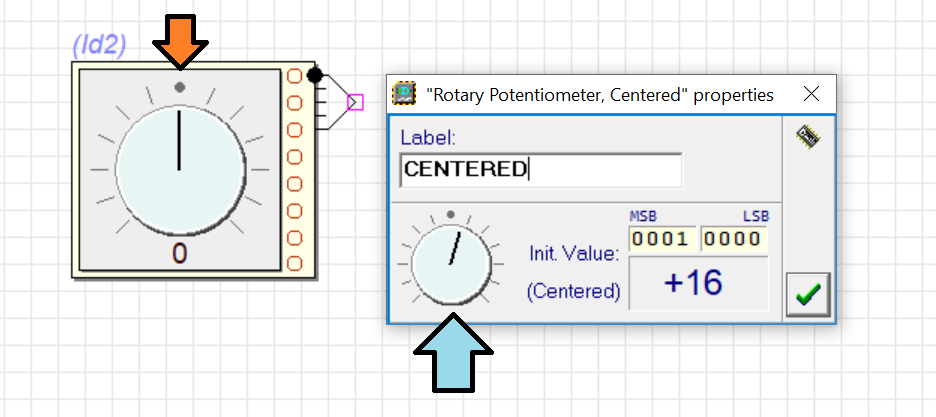Click the large rotary potentiometer knob on canvas
This screenshot has width=936, height=417.
coord(180,171)
